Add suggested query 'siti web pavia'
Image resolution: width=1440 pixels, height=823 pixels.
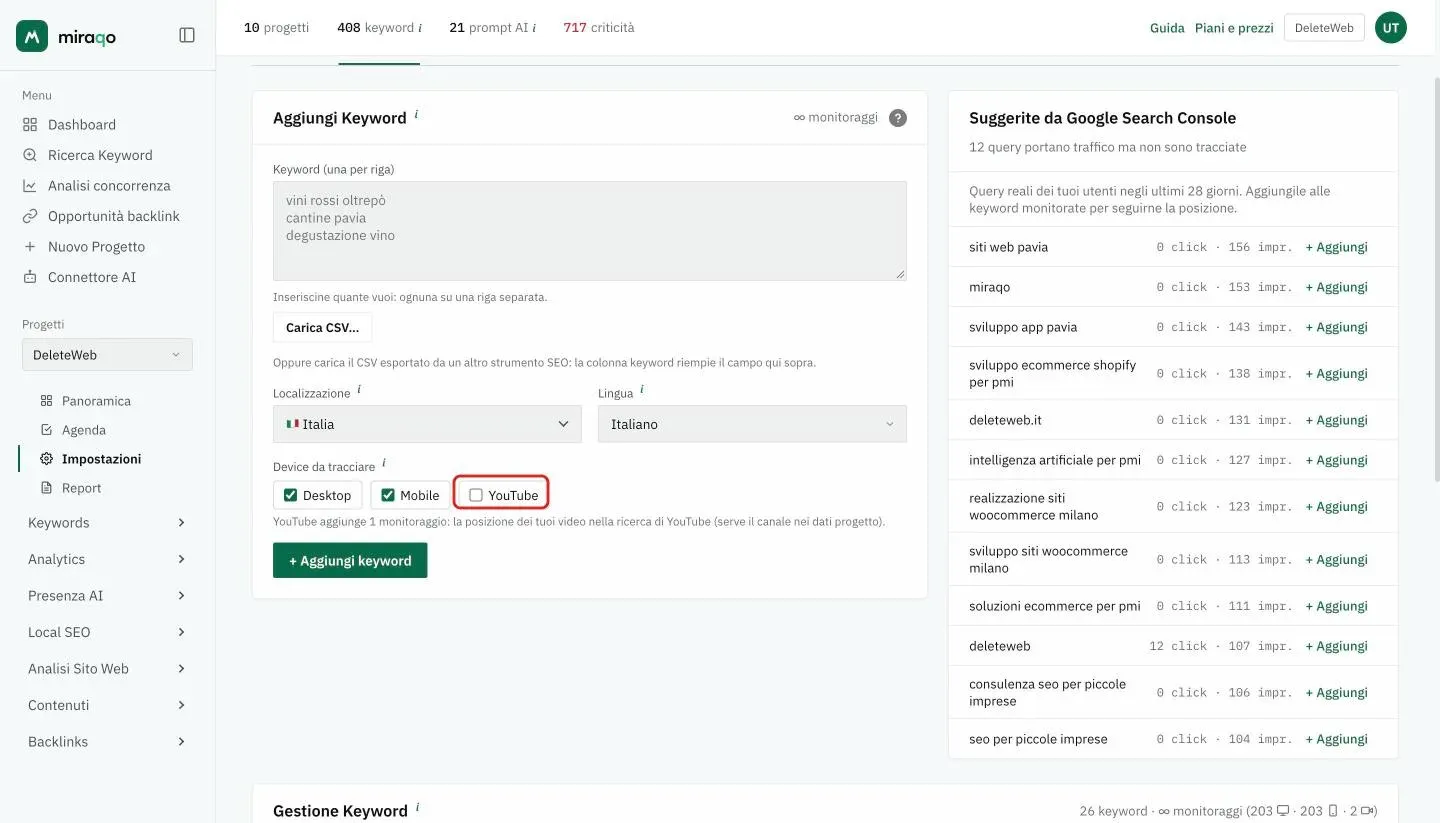(1337, 247)
